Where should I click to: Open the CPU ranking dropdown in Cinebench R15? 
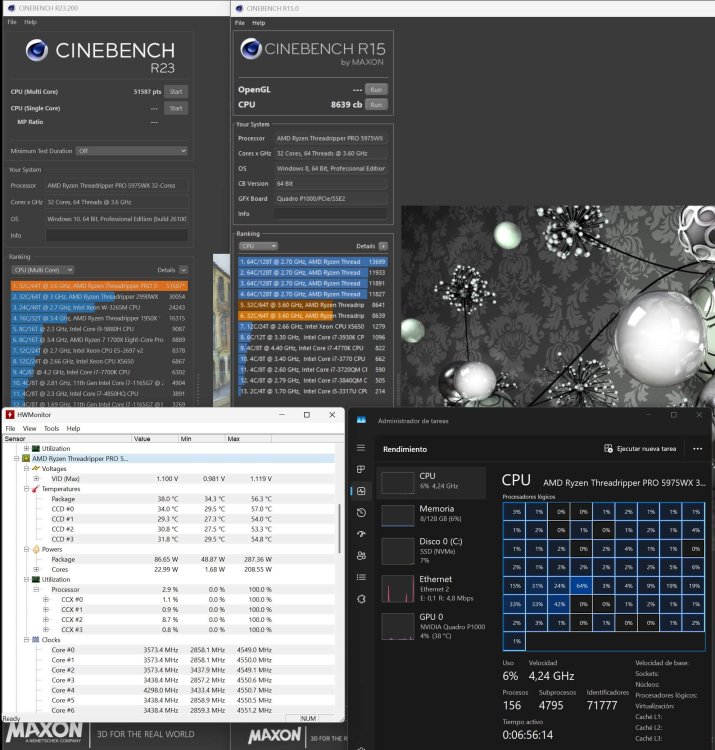pos(258,246)
